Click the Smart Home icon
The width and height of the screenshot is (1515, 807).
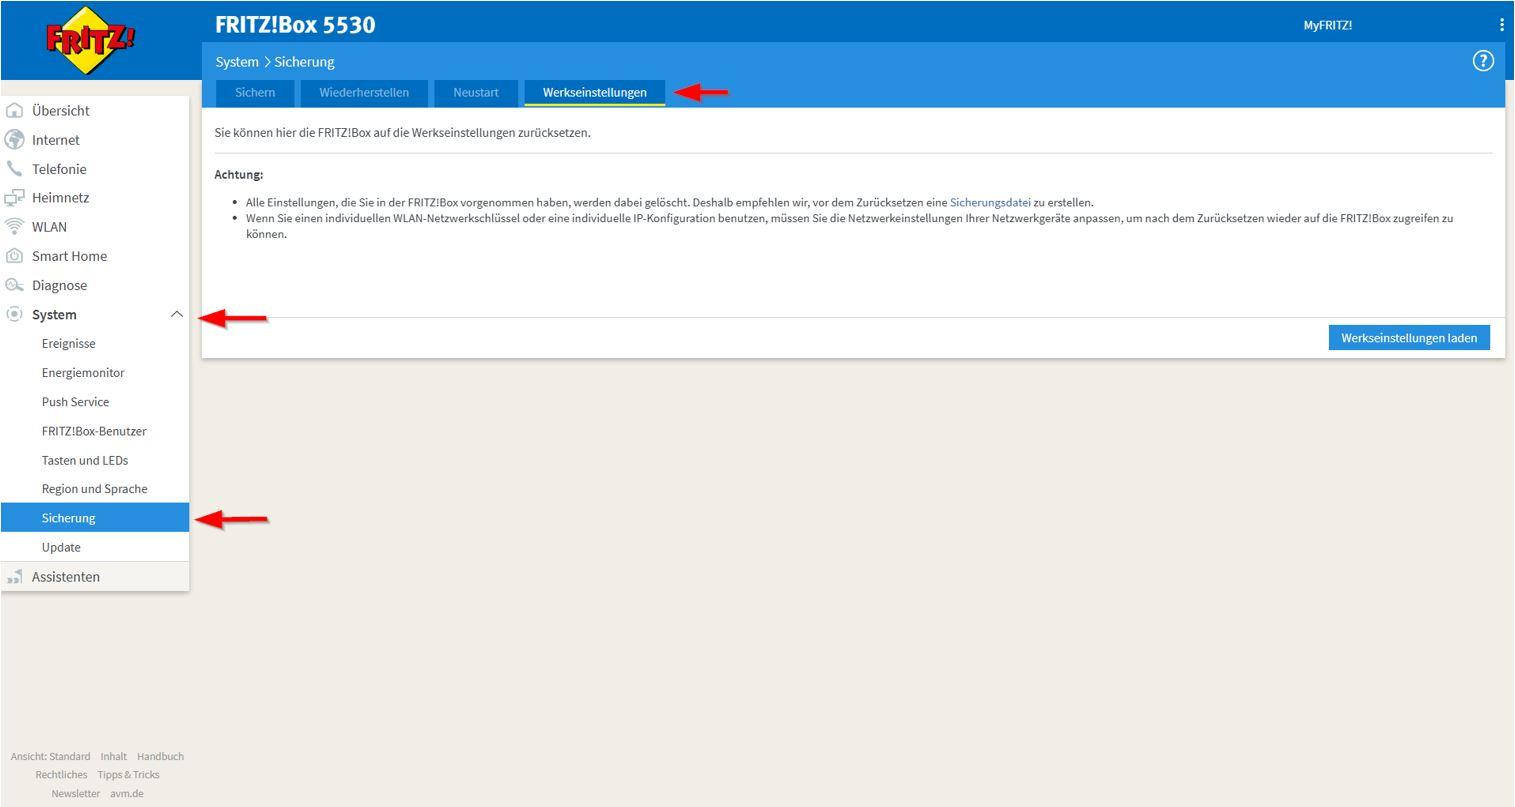click(15, 255)
